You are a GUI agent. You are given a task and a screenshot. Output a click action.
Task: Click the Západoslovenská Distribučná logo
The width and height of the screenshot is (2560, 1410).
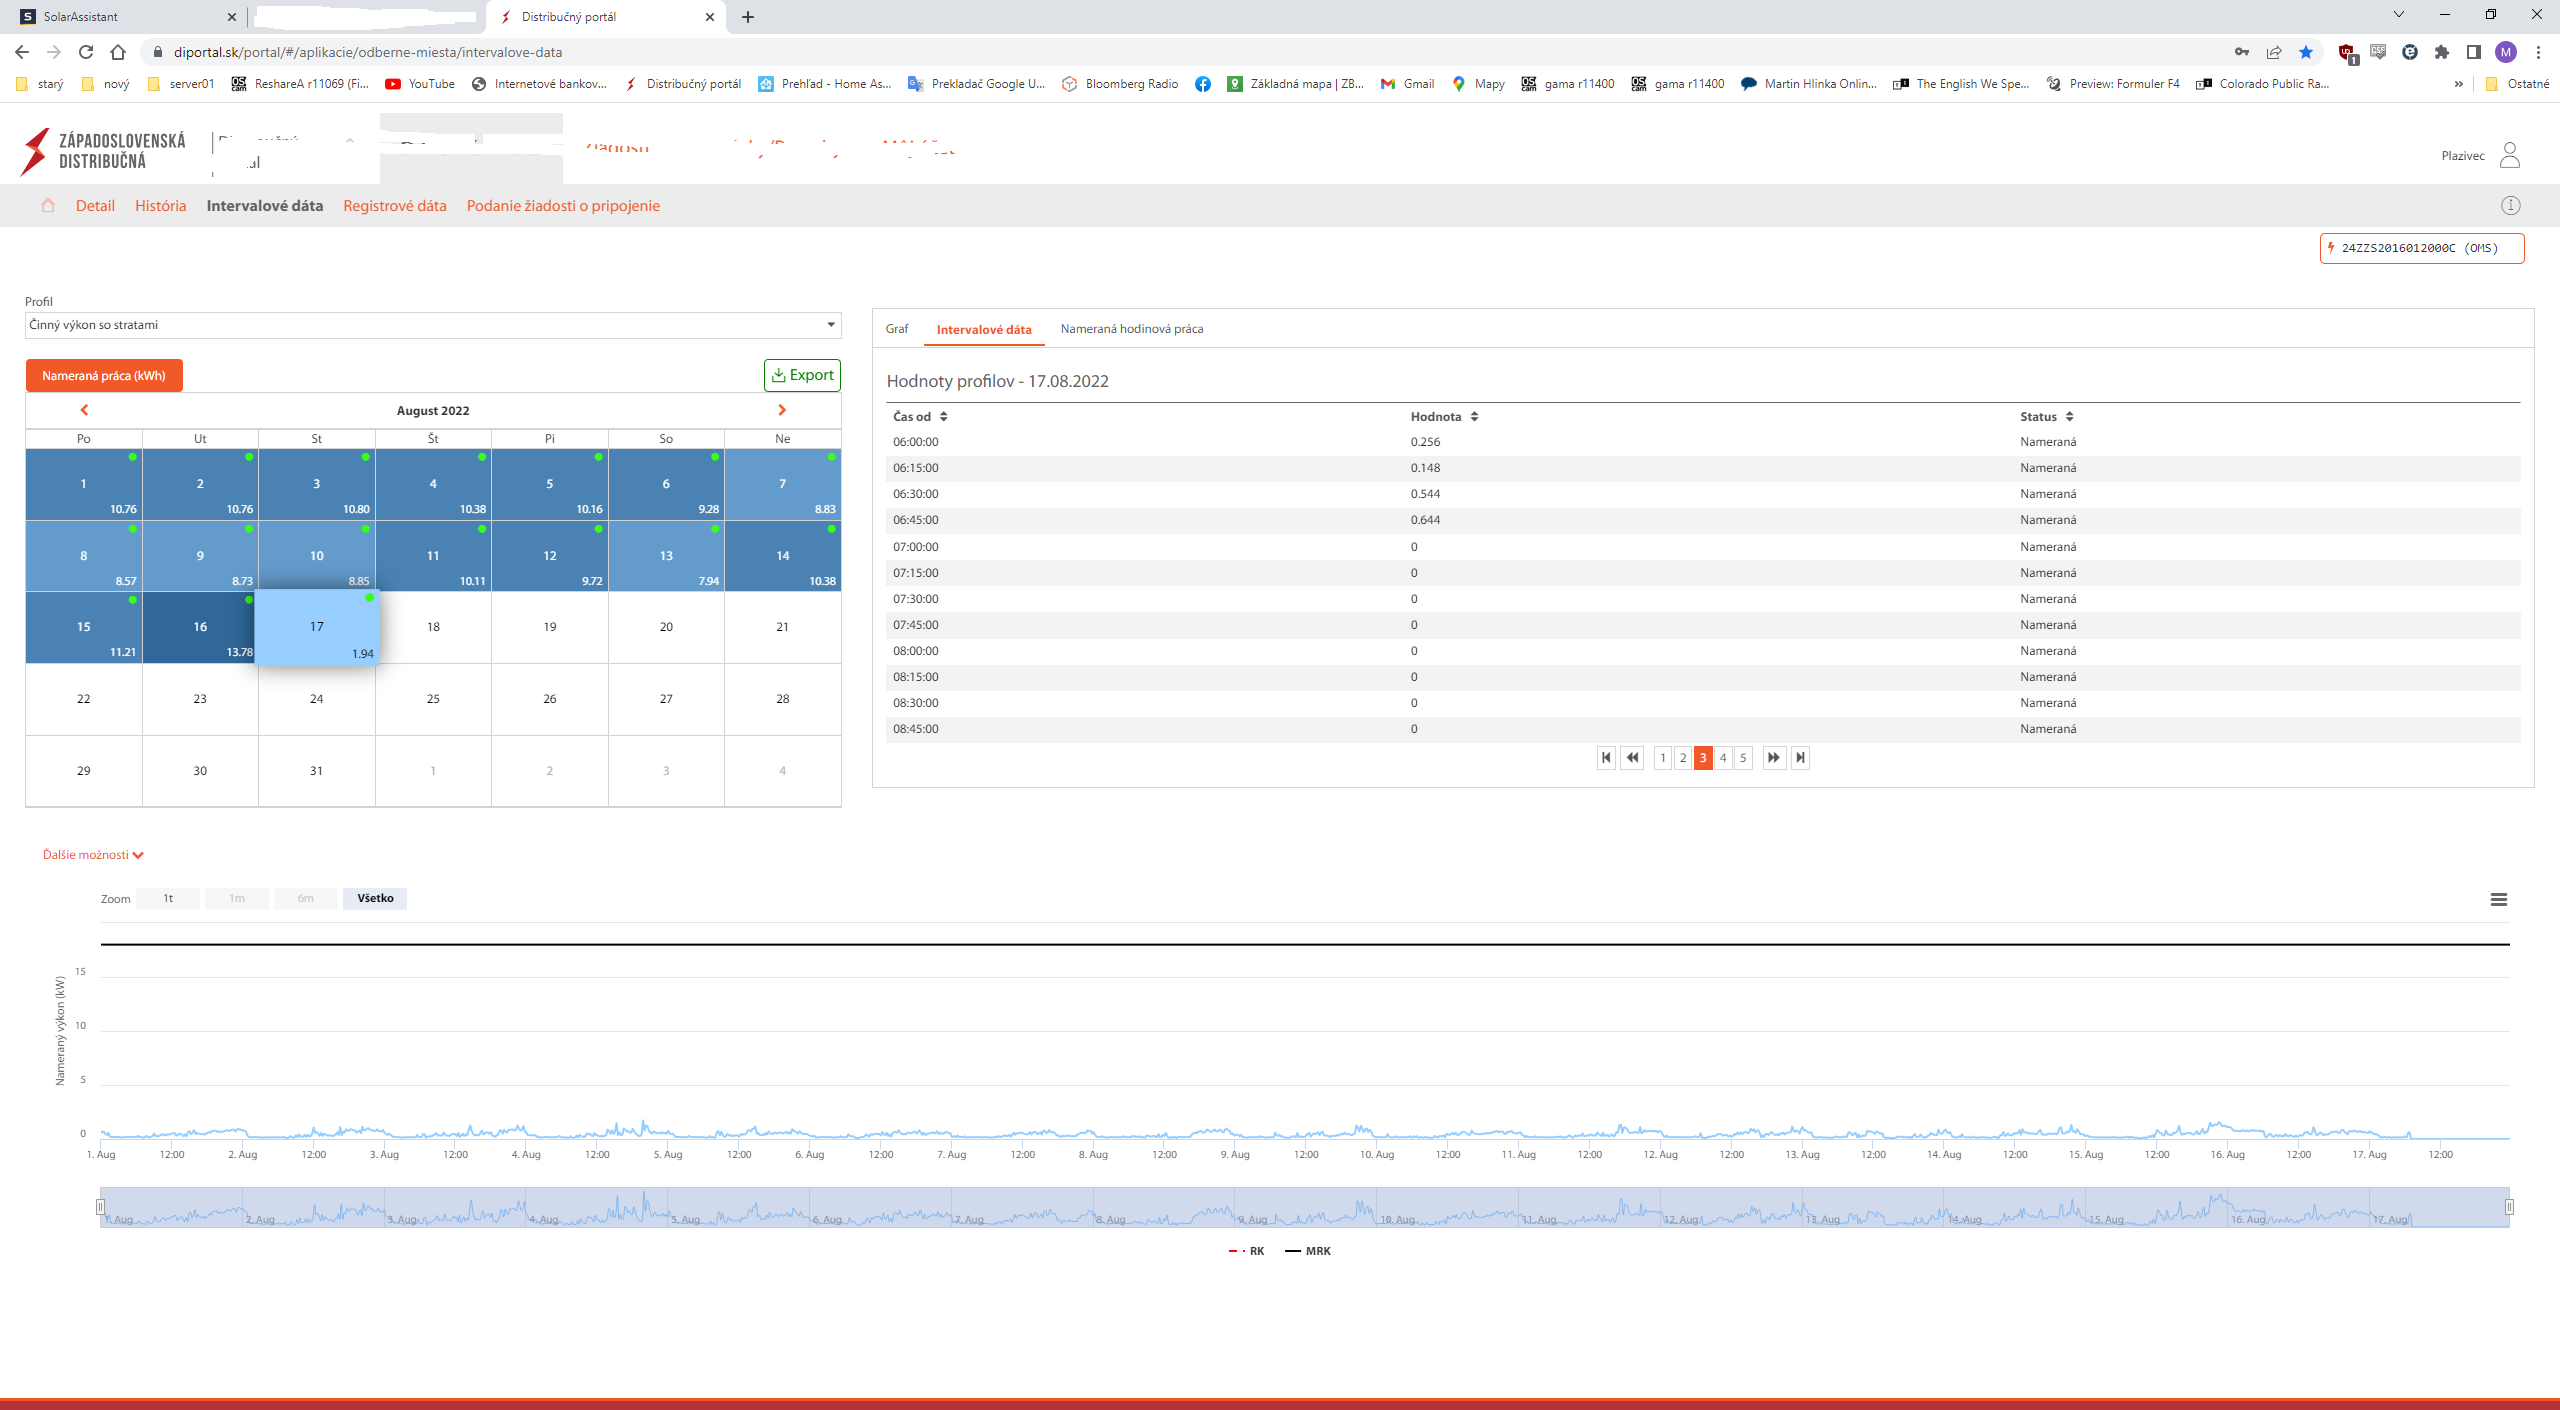[x=103, y=152]
